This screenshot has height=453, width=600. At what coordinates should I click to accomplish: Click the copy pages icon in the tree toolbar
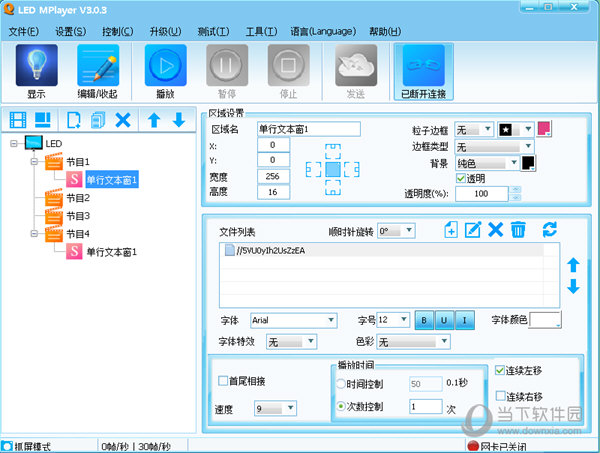pyautogui.click(x=98, y=120)
